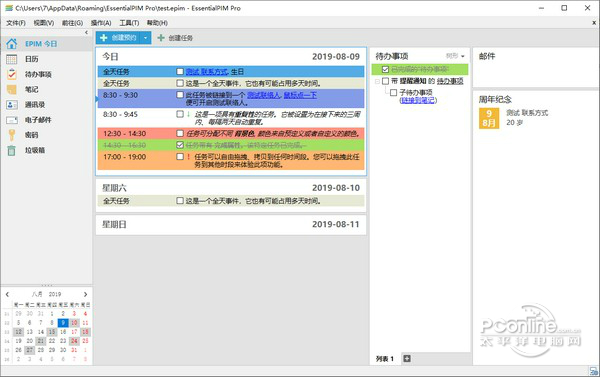Toggle checkbox of today's 全天任务 all-day event
Image resolution: width=600 pixels, height=377 pixels.
(180, 83)
